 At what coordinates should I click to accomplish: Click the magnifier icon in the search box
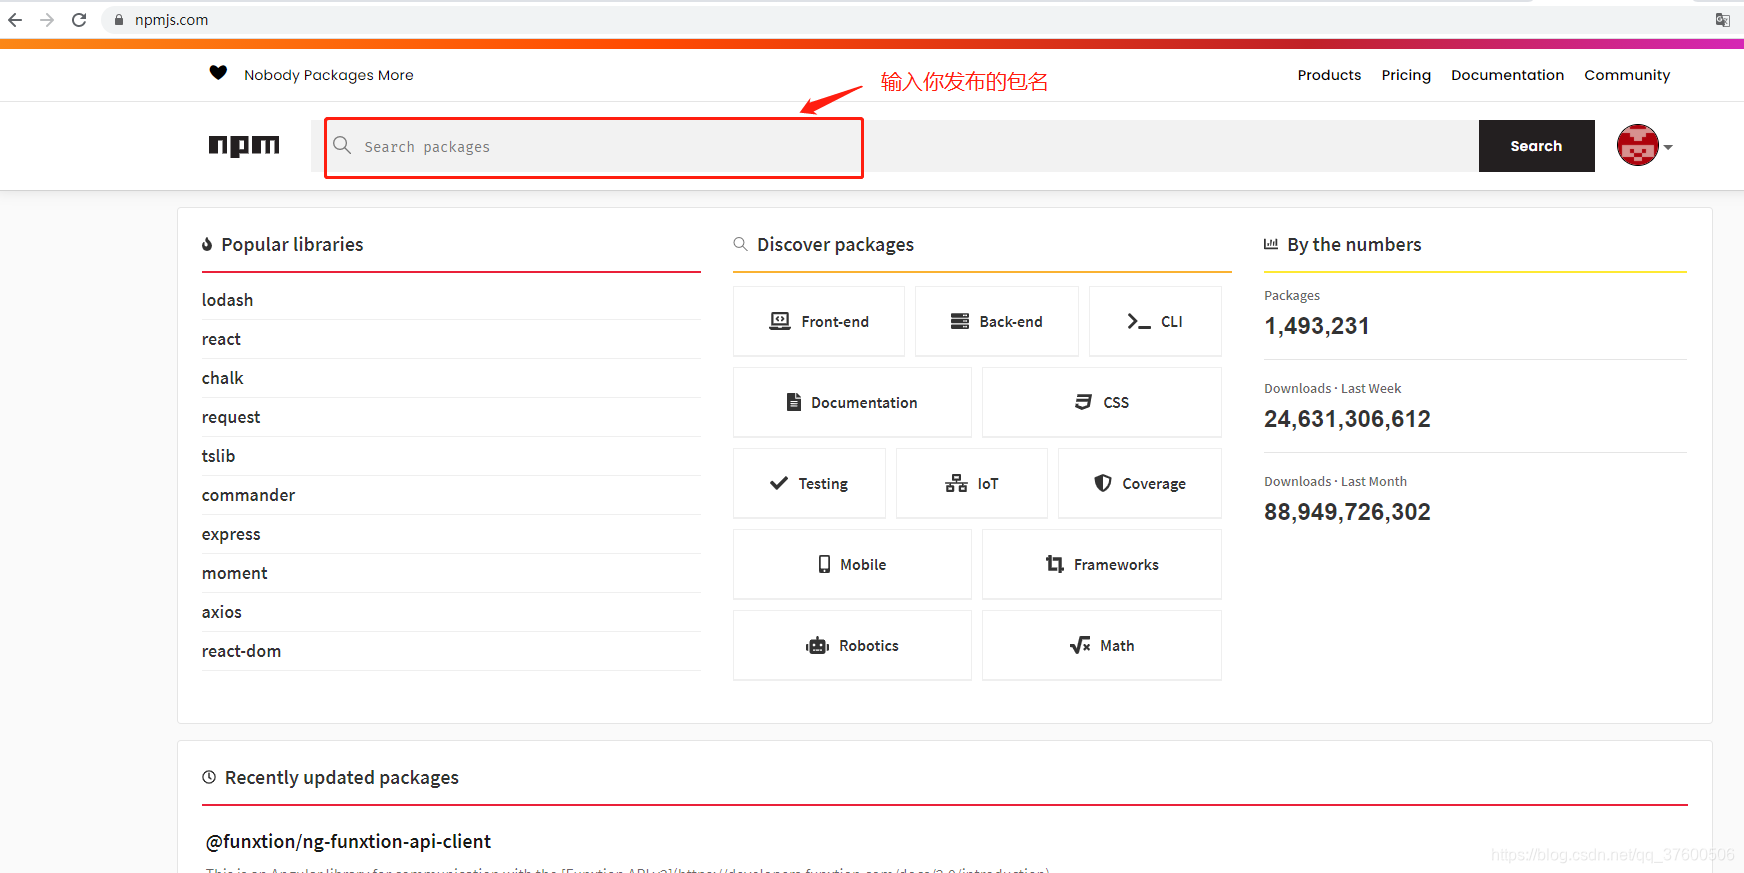point(342,145)
